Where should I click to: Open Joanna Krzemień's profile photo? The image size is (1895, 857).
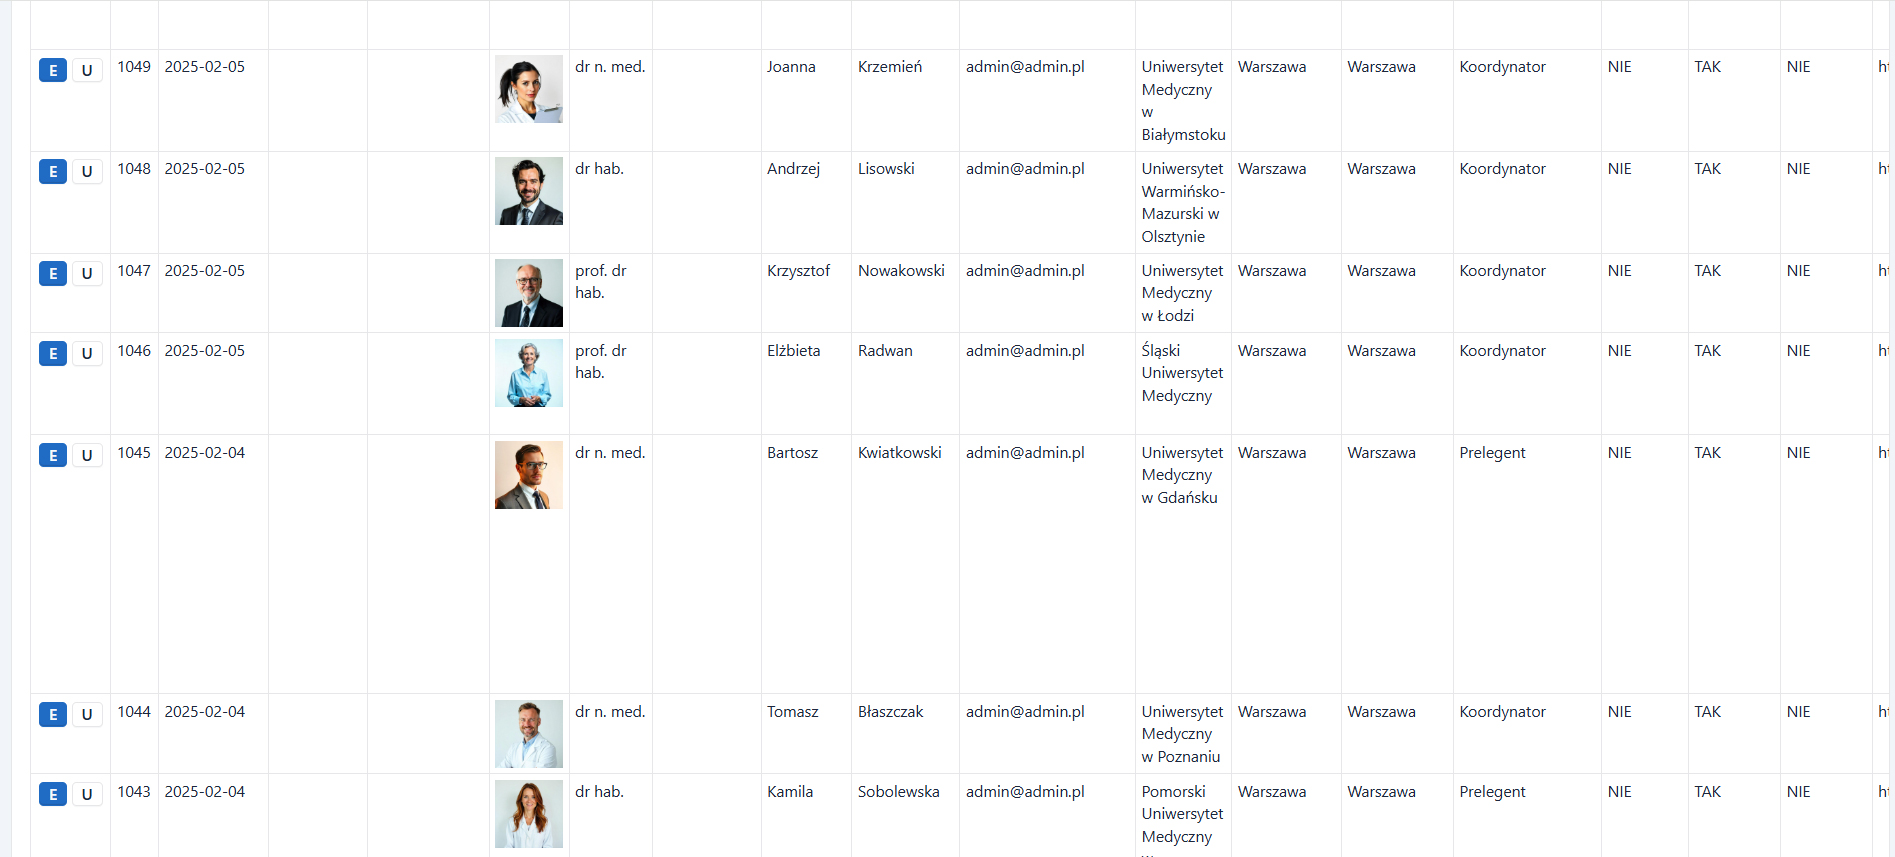(x=529, y=89)
